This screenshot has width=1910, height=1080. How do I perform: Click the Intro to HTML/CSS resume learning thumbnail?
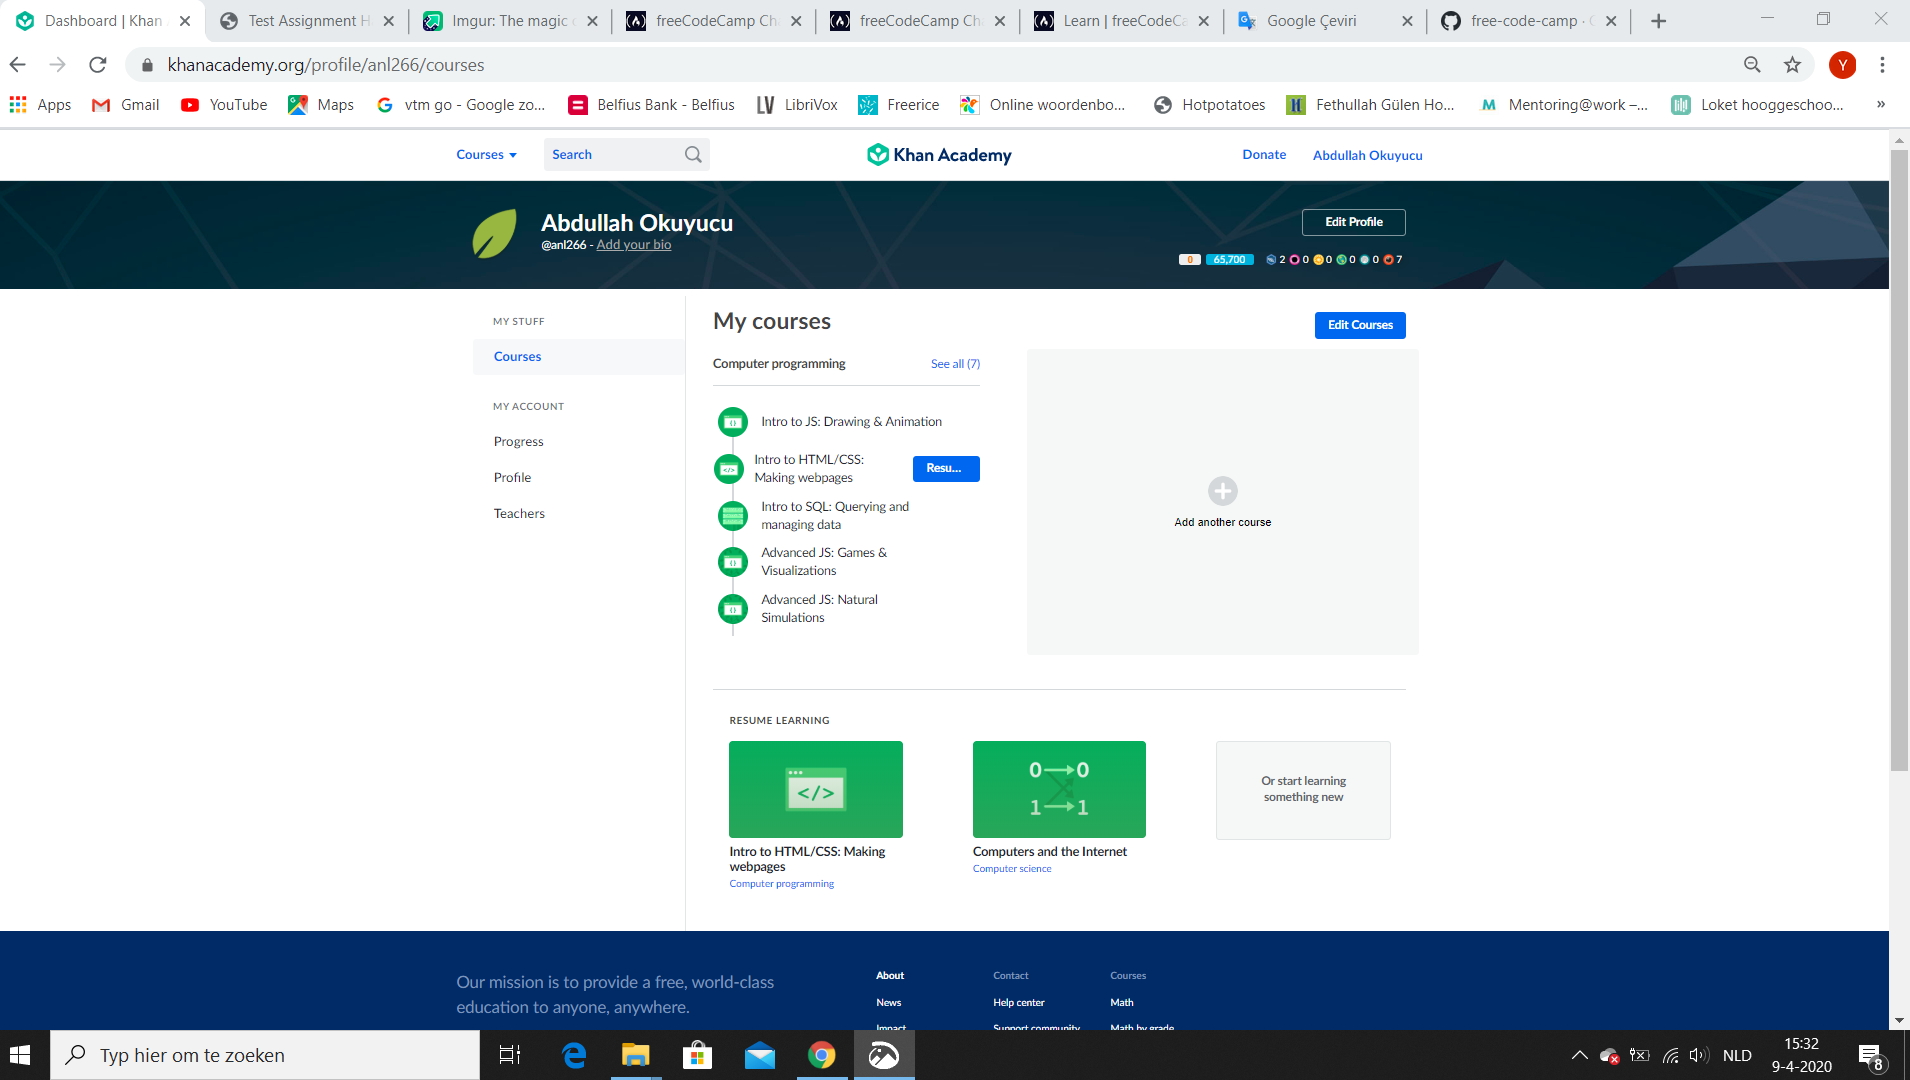815,789
